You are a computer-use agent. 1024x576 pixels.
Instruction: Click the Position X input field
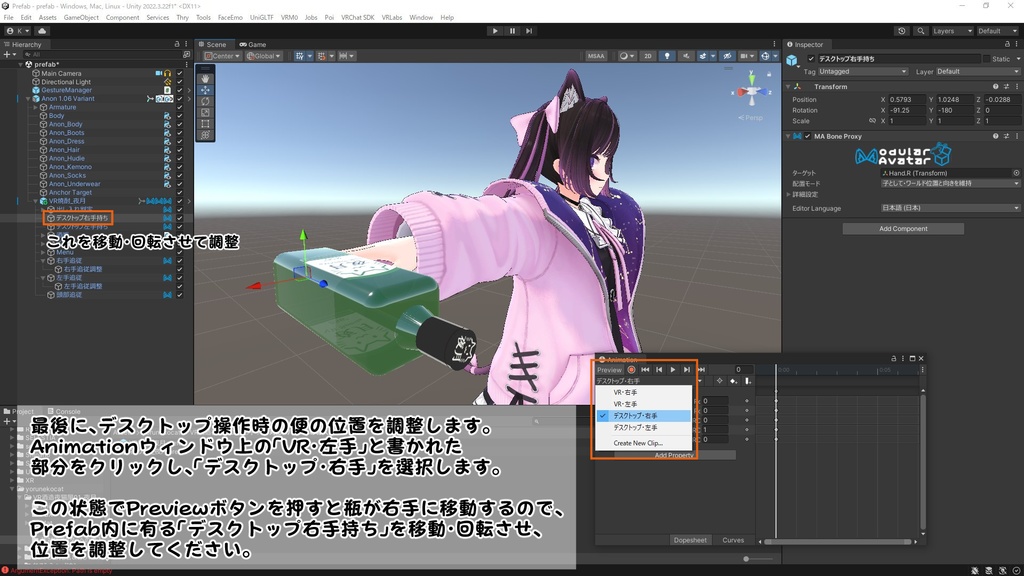(906, 99)
